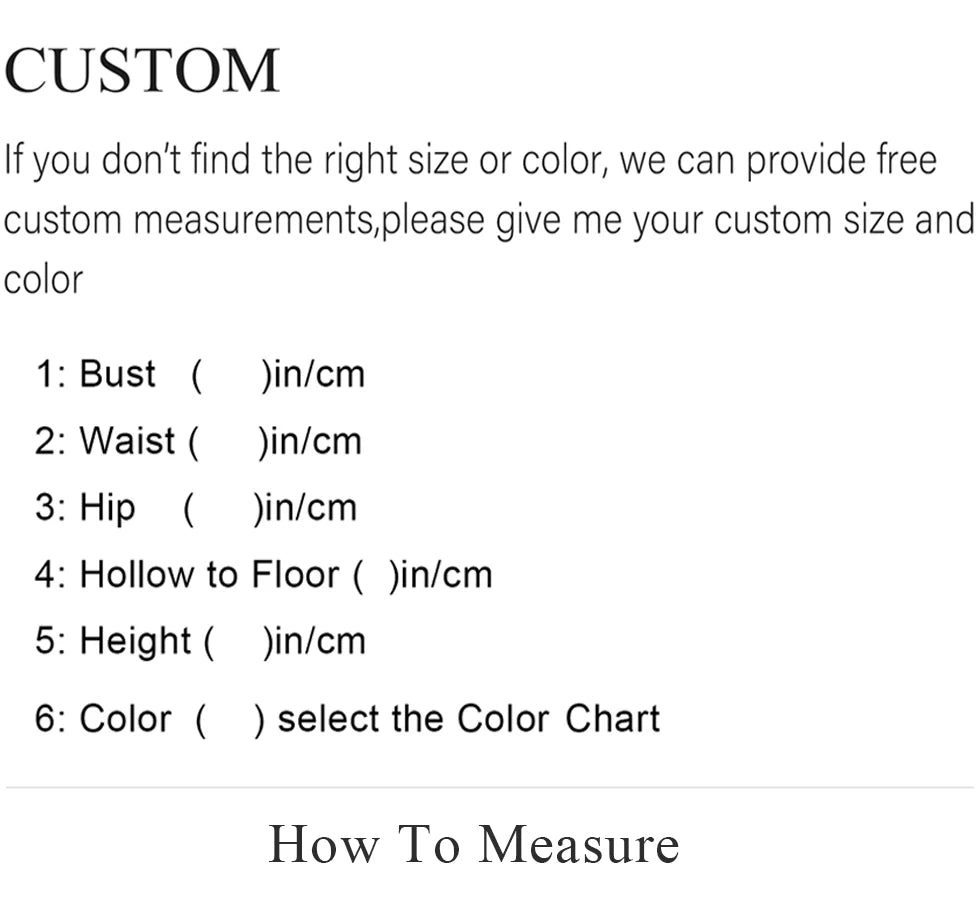Click the blank after Hip label
The image size is (980, 900).
(221, 508)
